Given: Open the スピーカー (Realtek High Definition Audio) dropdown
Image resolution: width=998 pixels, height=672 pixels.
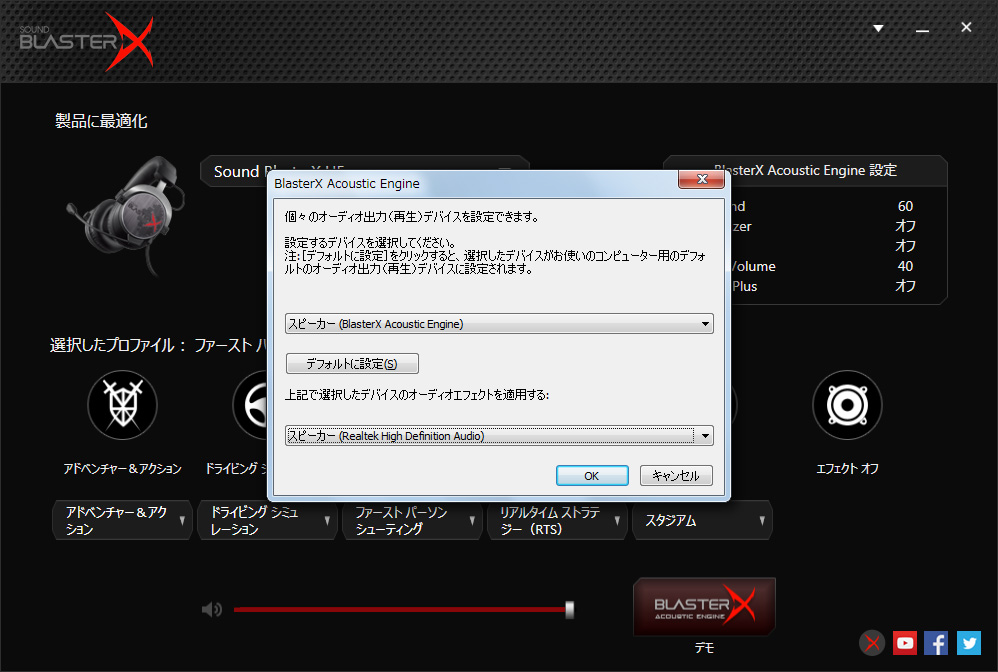Looking at the screenshot, I should click(499, 436).
